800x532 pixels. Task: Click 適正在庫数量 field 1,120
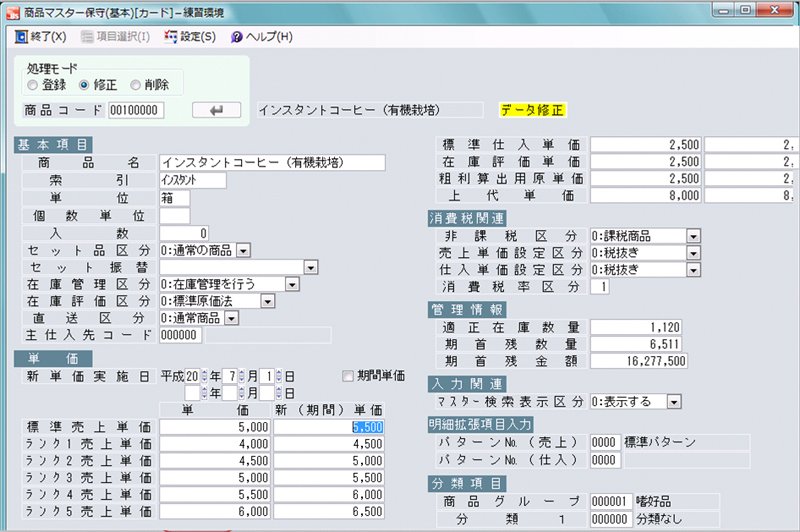[x=636, y=327]
